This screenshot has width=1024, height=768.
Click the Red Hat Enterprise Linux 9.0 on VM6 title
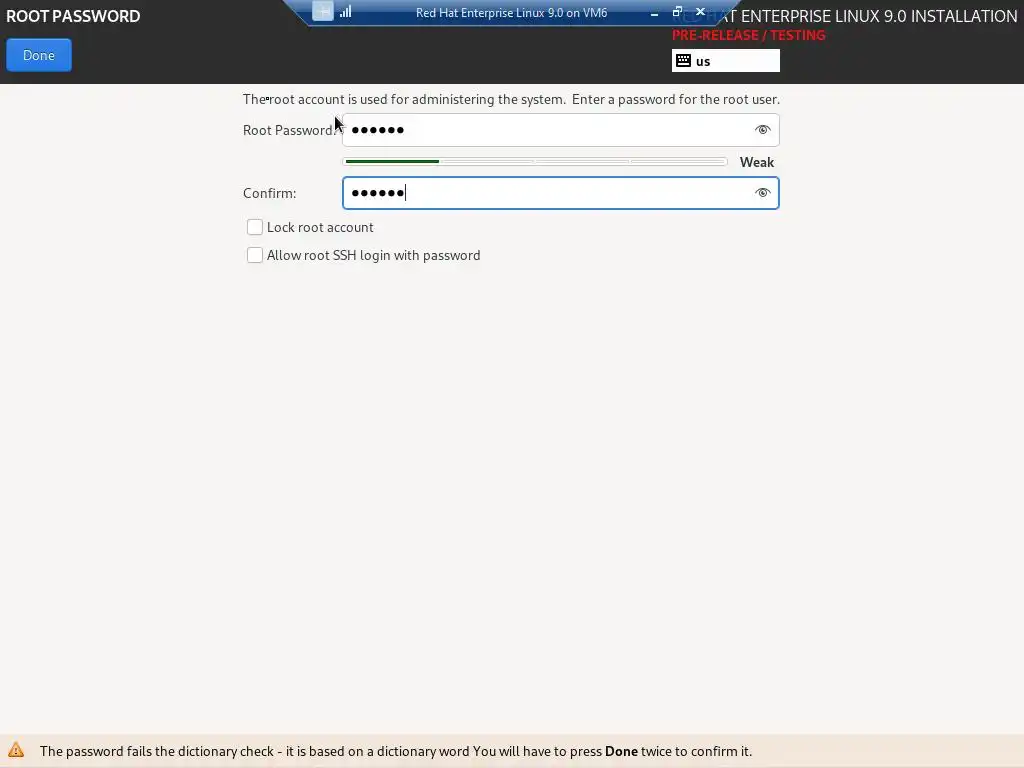[511, 12]
